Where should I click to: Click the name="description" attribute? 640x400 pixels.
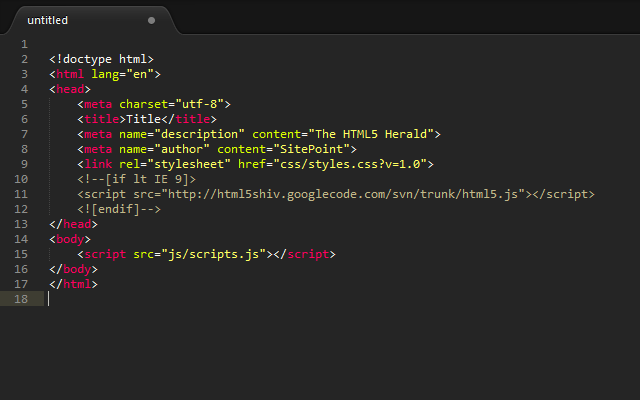click(x=182, y=134)
